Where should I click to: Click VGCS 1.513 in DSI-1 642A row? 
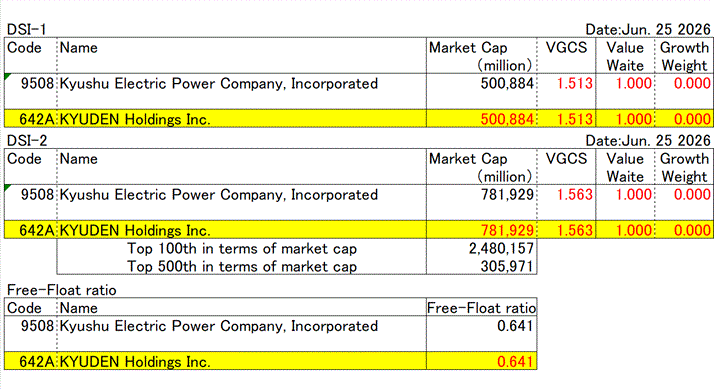coord(575,119)
